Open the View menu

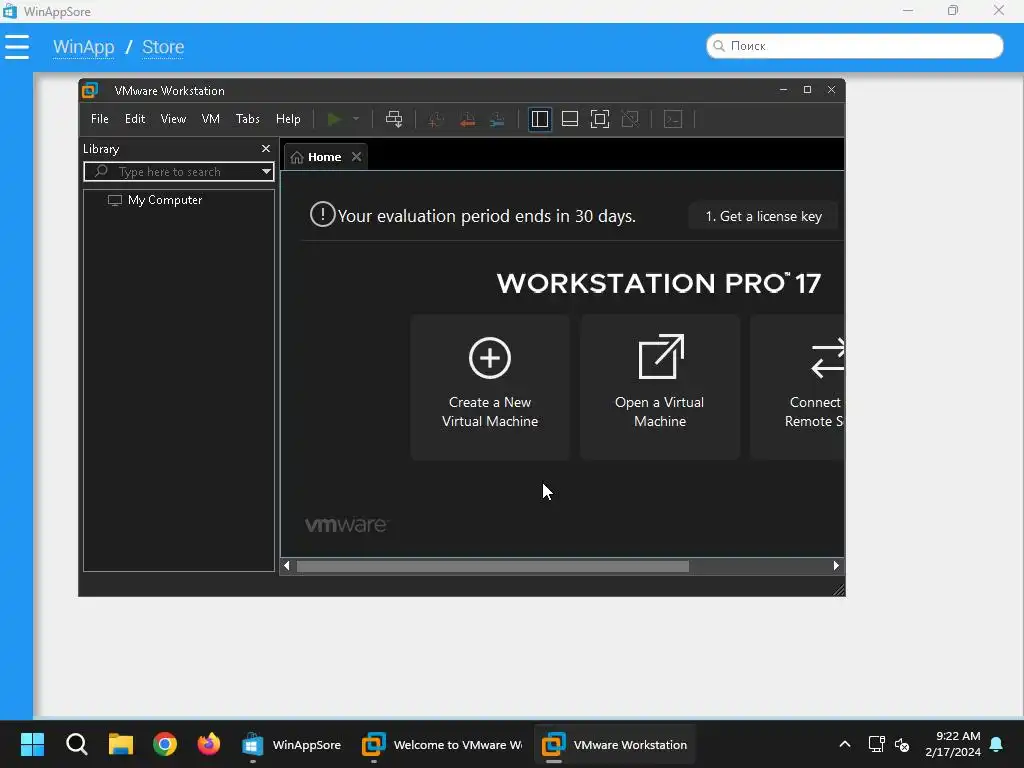(173, 119)
